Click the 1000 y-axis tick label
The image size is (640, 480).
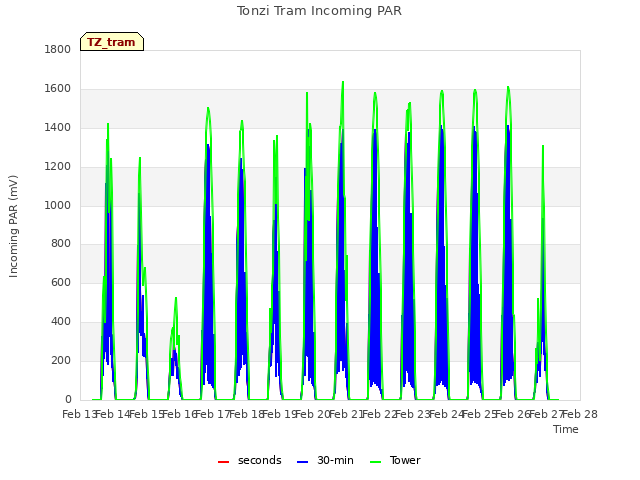coord(58,205)
